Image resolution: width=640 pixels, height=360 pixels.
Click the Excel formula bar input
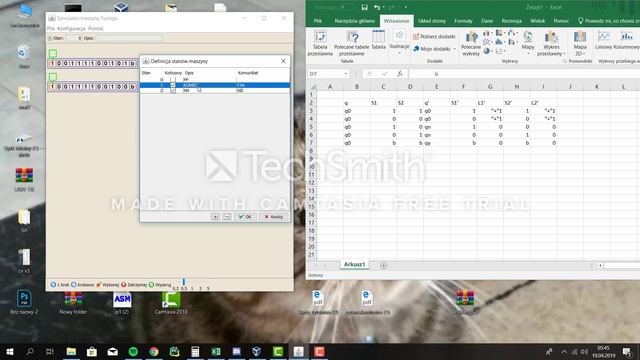point(524,74)
